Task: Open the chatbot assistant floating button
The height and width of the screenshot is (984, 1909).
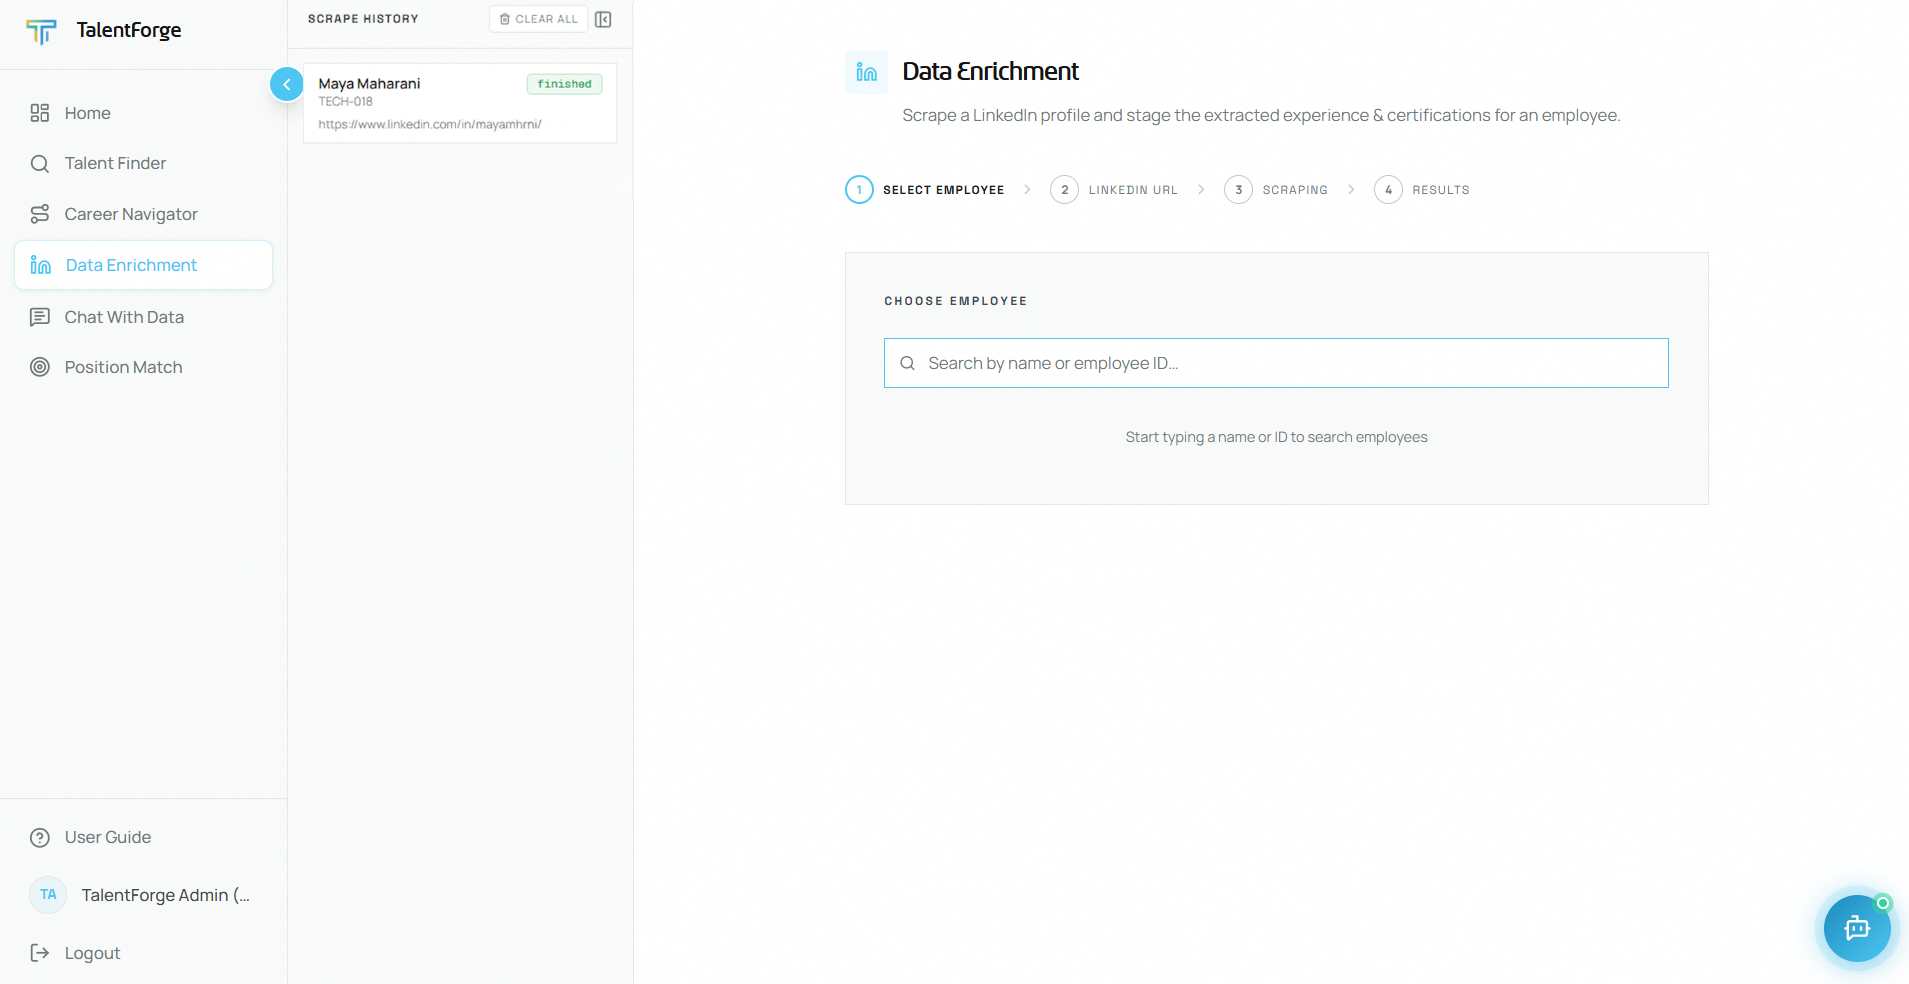Action: (1857, 928)
